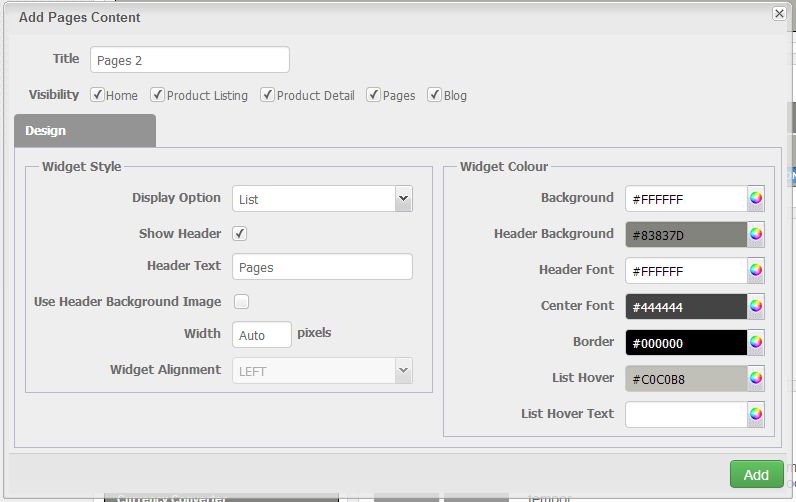Open color picker icon for Header Font
This screenshot has height=502, width=796.
(756, 270)
